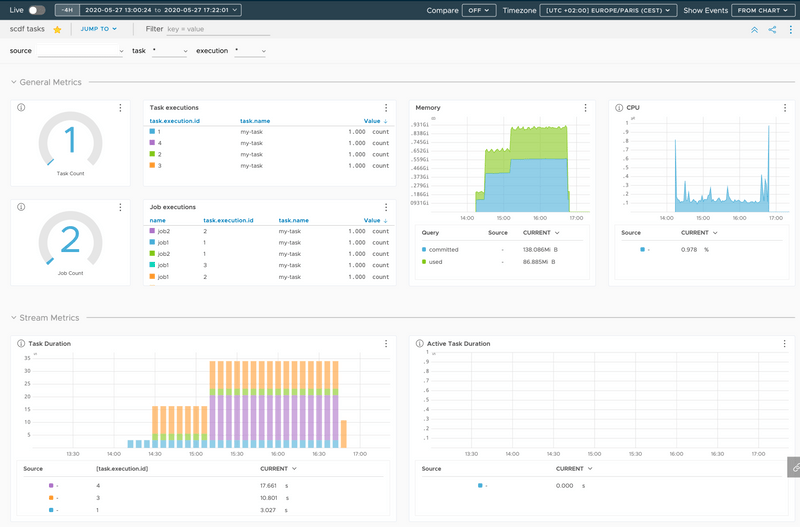Open the Task executions table options menu

[x=386, y=108]
